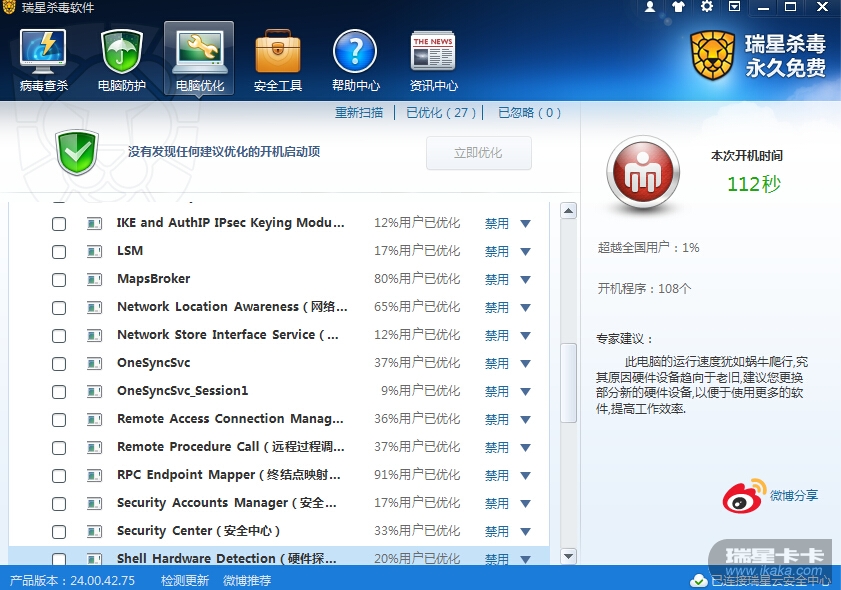
Task: Tick the Security Center checkbox
Action: [59, 532]
